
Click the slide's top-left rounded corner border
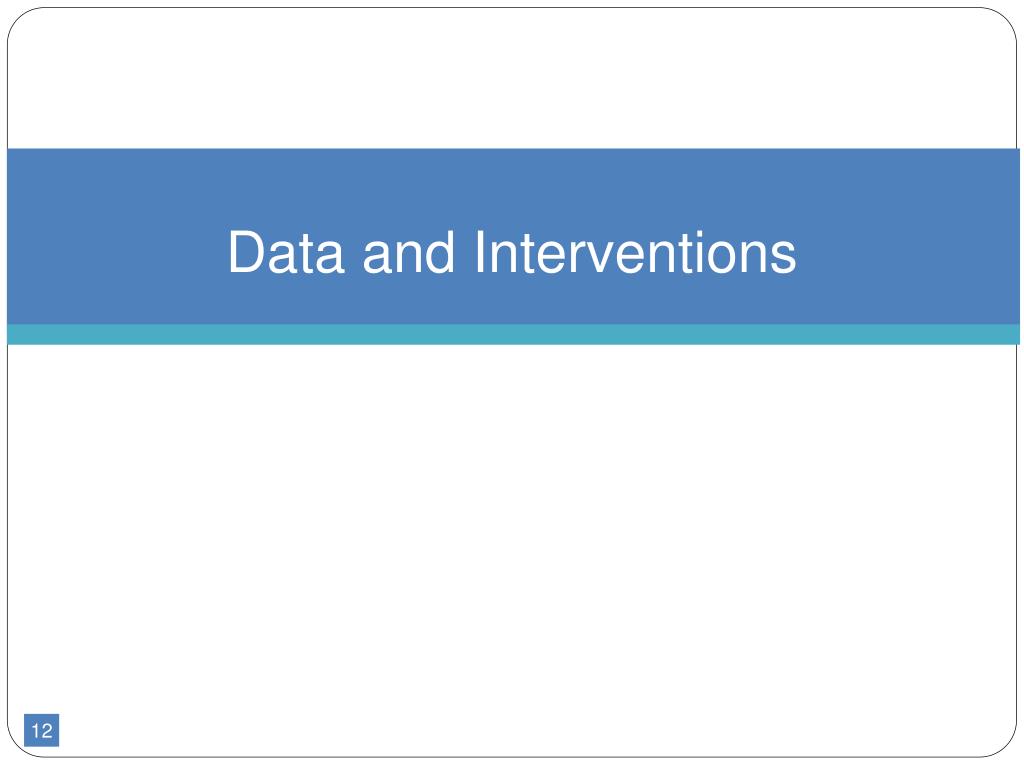coord(17,18)
